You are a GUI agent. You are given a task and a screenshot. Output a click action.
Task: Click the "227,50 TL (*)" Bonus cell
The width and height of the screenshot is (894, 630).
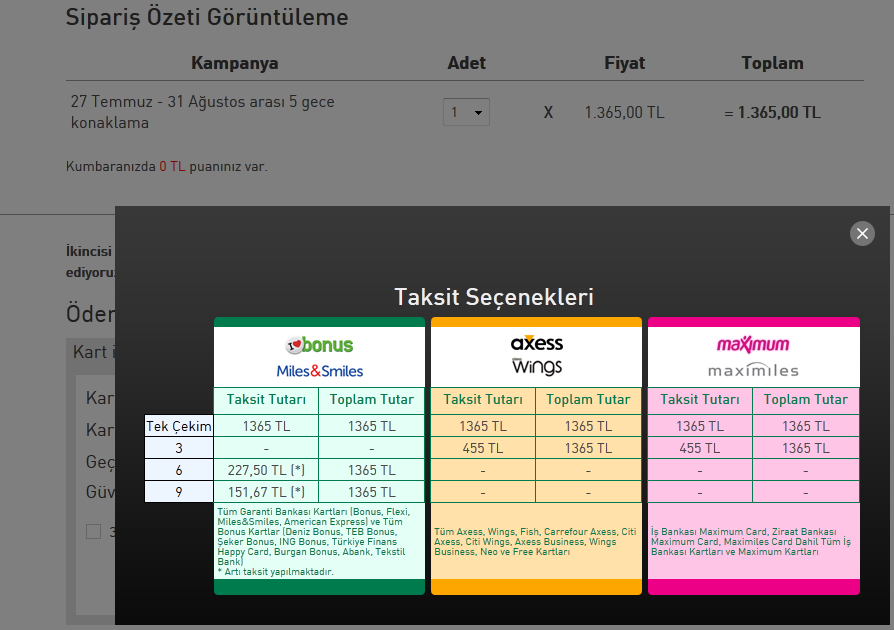(x=266, y=470)
